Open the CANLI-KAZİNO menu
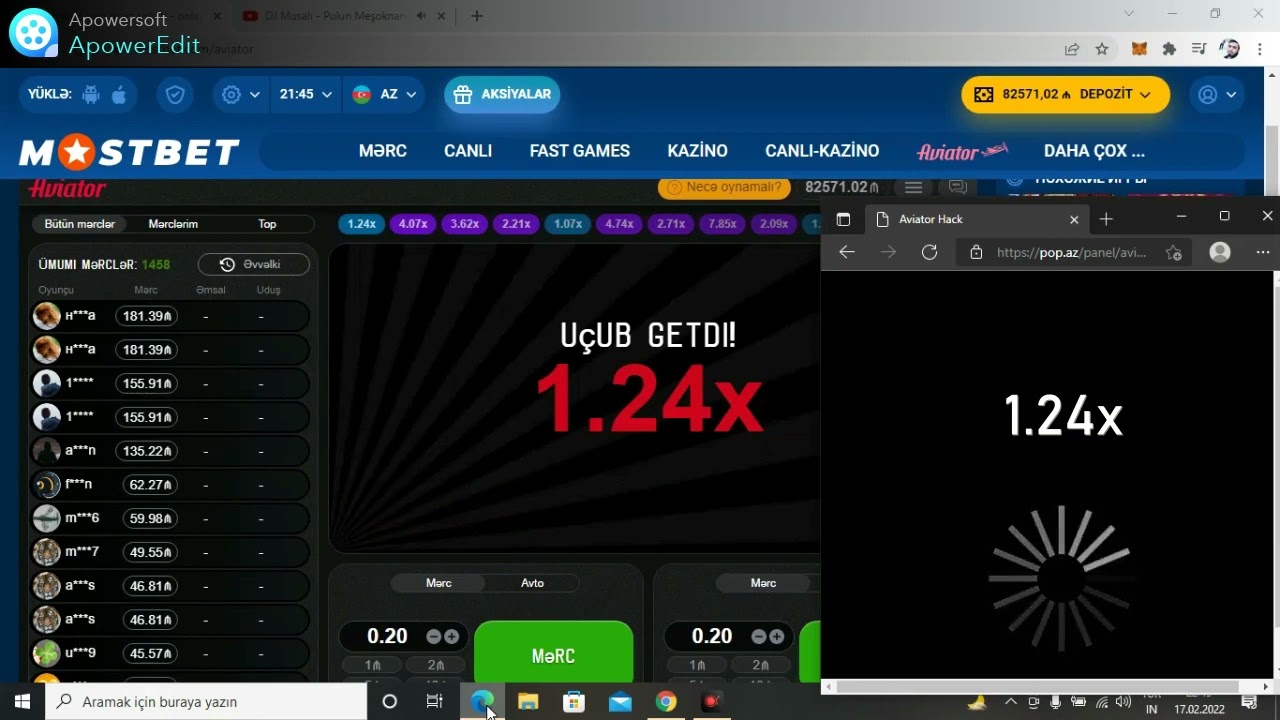The height and width of the screenshot is (720, 1280). point(822,151)
